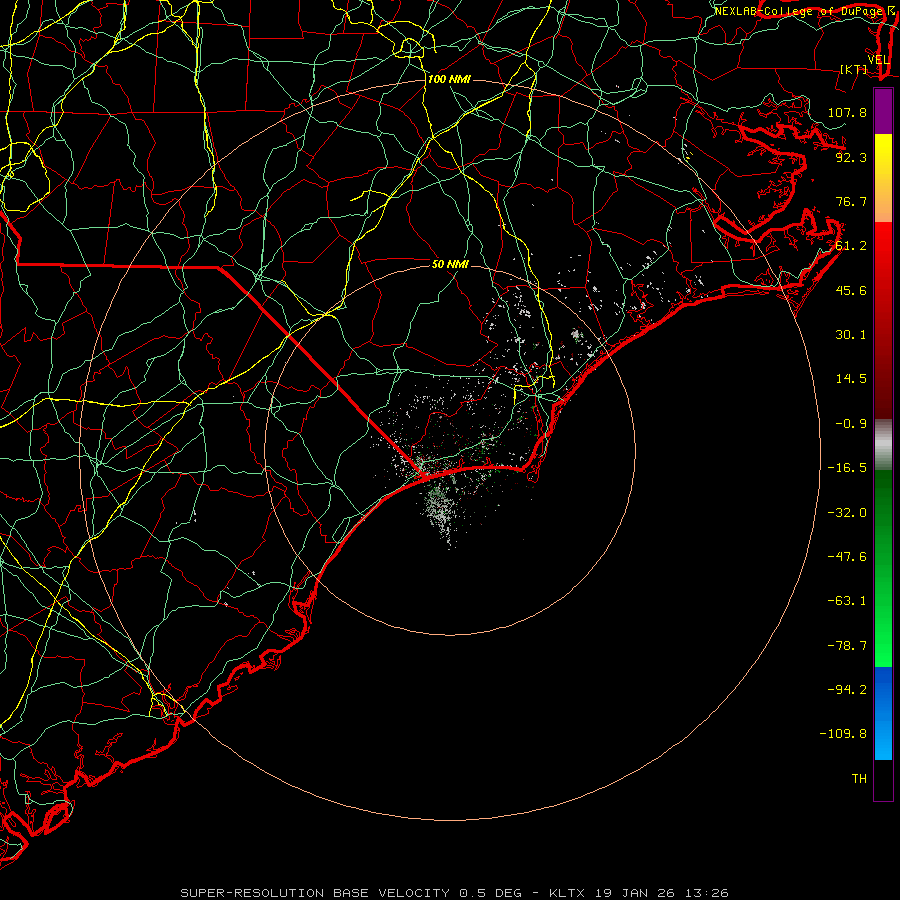Click the 100 NMI range ring label
Viewport: 900px width, 900px height.
pos(449,79)
